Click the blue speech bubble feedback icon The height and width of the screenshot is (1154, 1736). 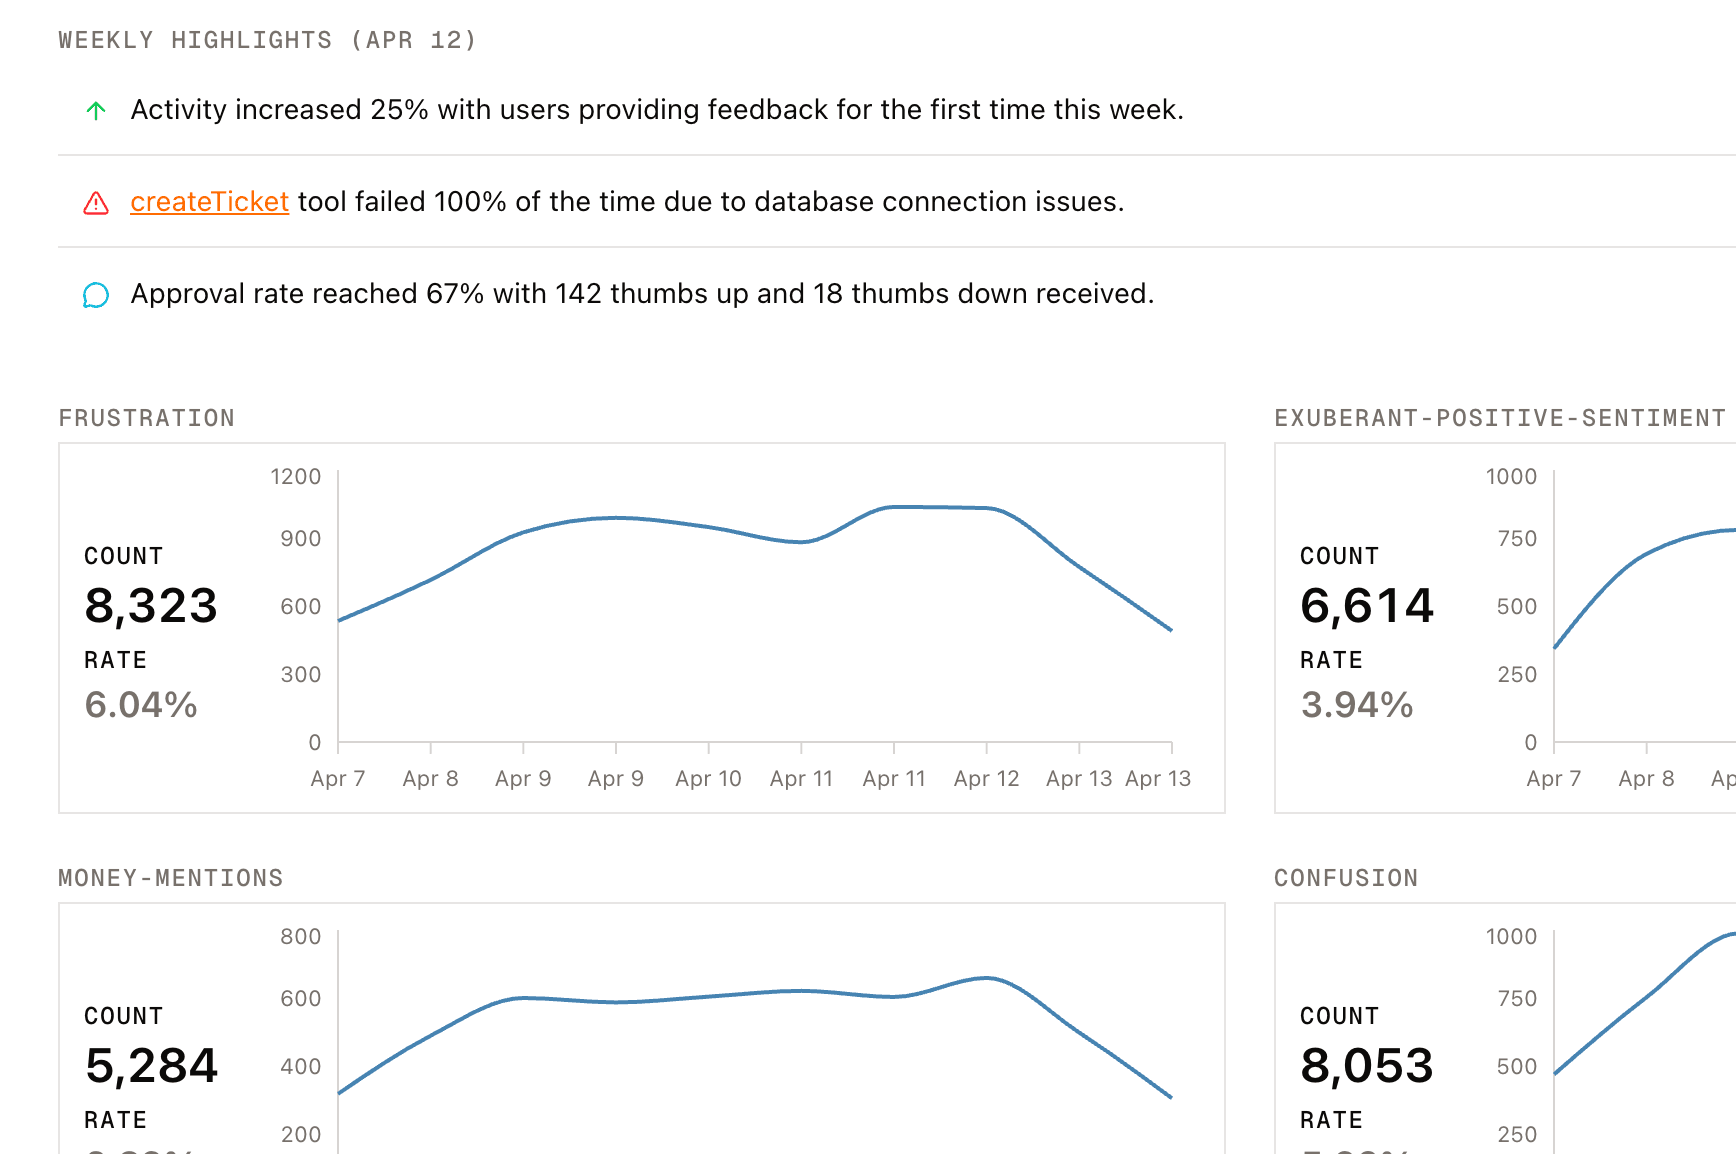point(96,295)
